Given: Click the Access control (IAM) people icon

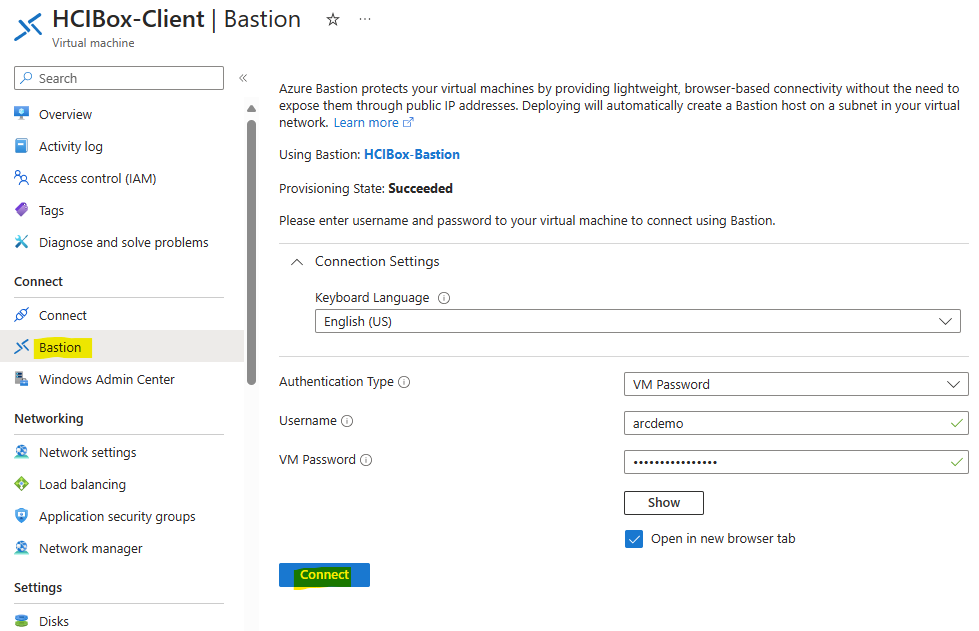Looking at the screenshot, I should point(22,178).
